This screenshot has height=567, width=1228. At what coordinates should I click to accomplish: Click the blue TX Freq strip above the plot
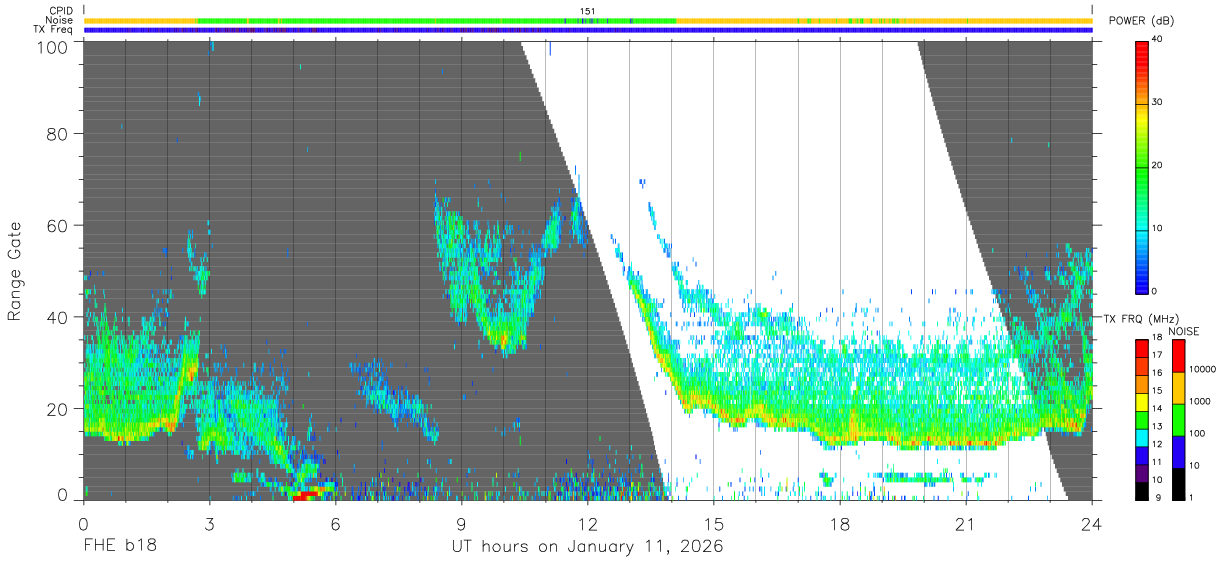(588, 30)
